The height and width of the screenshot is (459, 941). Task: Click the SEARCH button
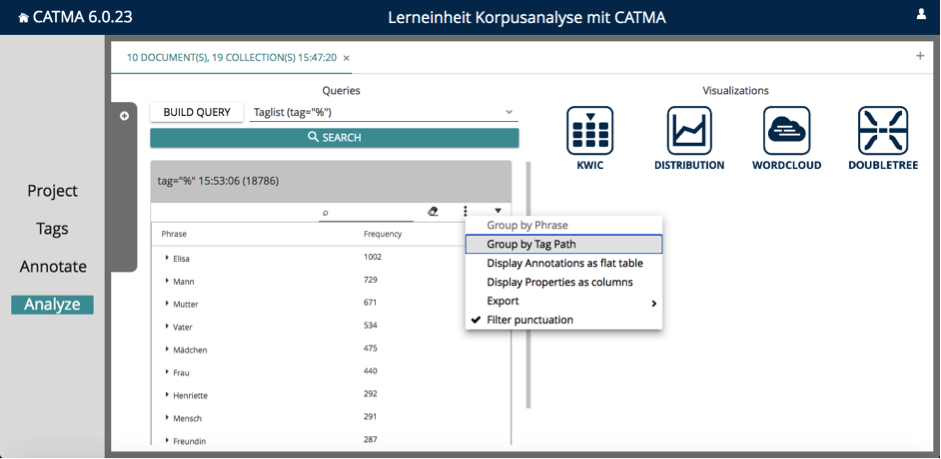(334, 137)
